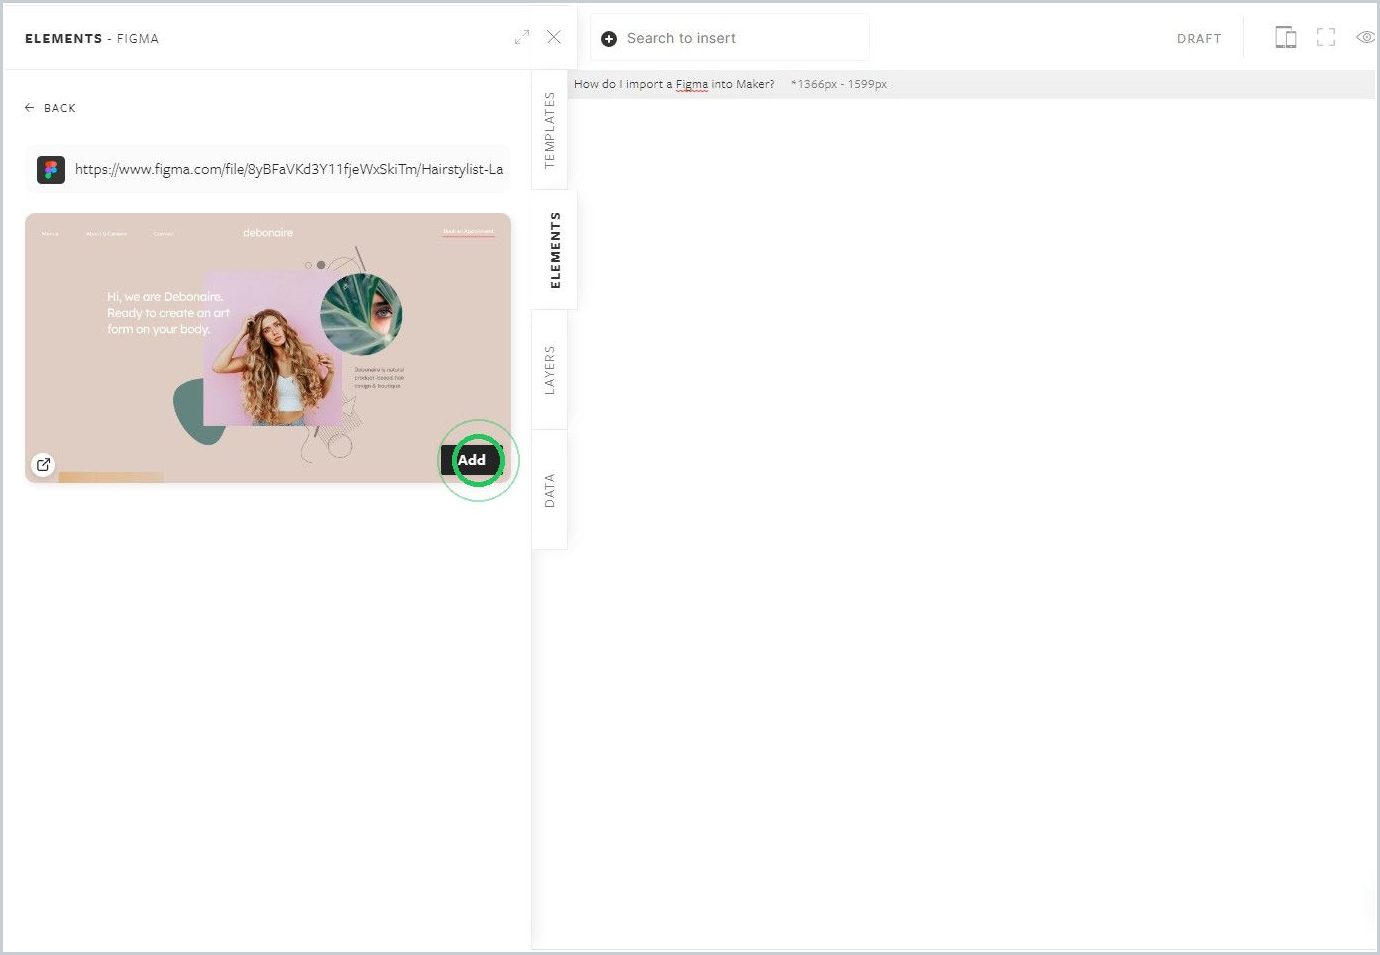Image resolution: width=1380 pixels, height=955 pixels.
Task: Open the responsive device preview icon
Action: tap(1286, 38)
